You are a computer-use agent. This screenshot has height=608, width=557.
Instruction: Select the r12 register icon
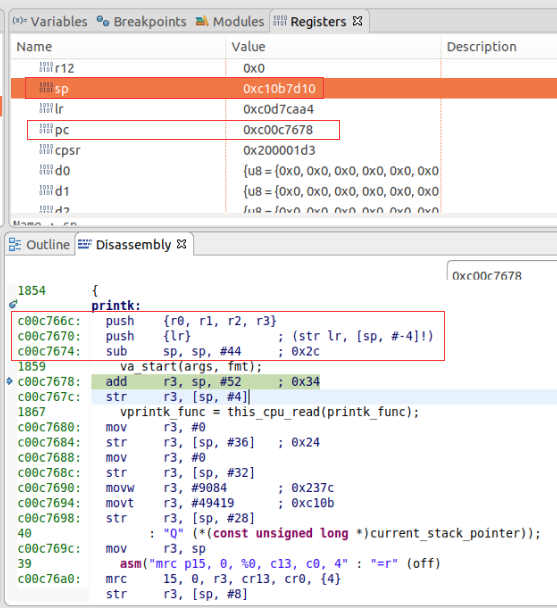point(46,67)
